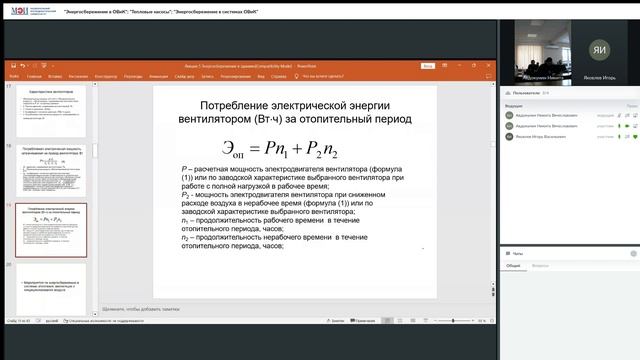This screenshot has height=360, width=640.
Task: Click the webcam video feed tile
Action: pyautogui.click(x=543, y=53)
